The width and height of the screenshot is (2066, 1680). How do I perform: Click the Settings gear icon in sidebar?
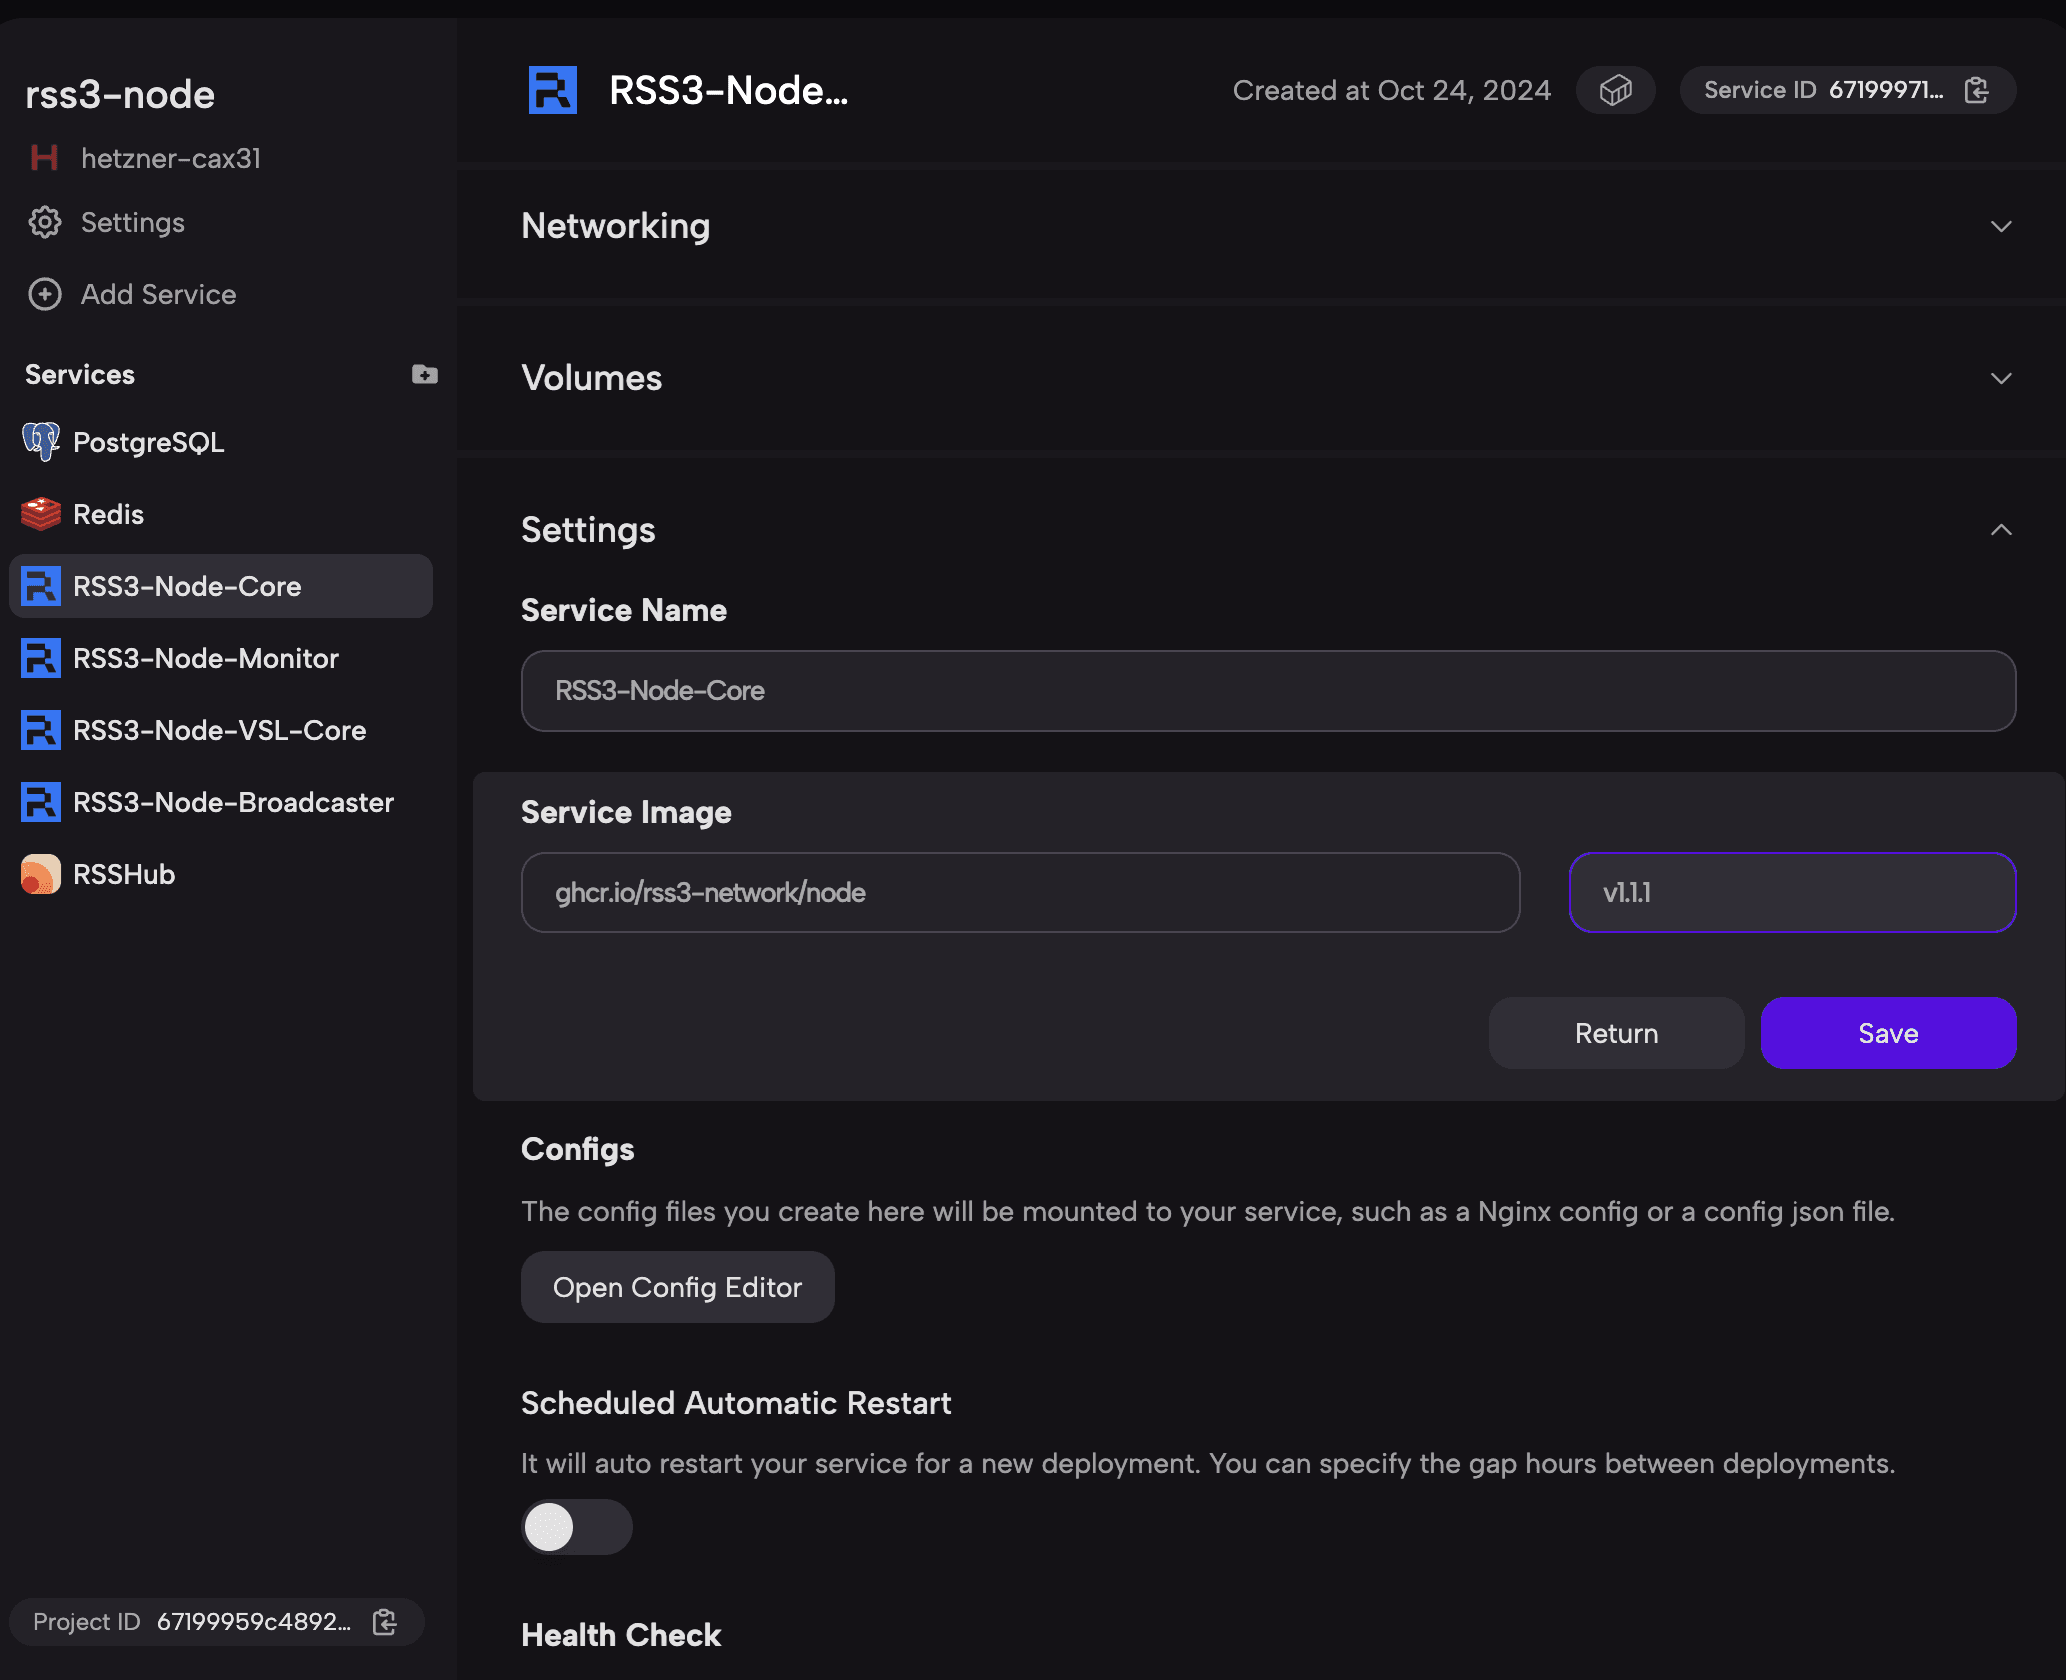(44, 222)
